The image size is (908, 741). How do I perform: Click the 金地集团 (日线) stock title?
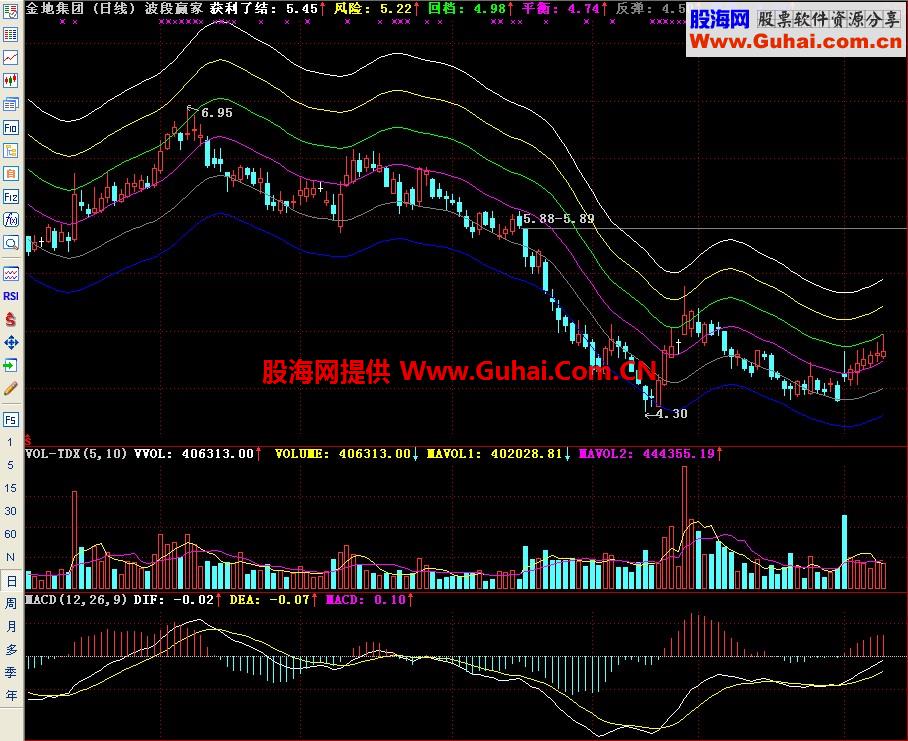(x=81, y=8)
